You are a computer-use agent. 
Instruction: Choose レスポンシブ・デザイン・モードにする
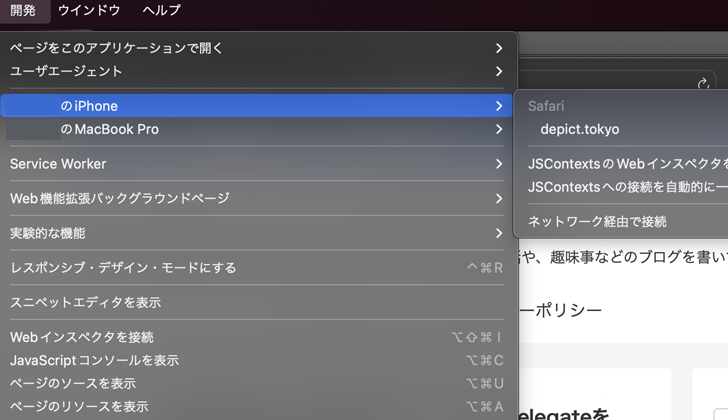pyautogui.click(x=256, y=268)
